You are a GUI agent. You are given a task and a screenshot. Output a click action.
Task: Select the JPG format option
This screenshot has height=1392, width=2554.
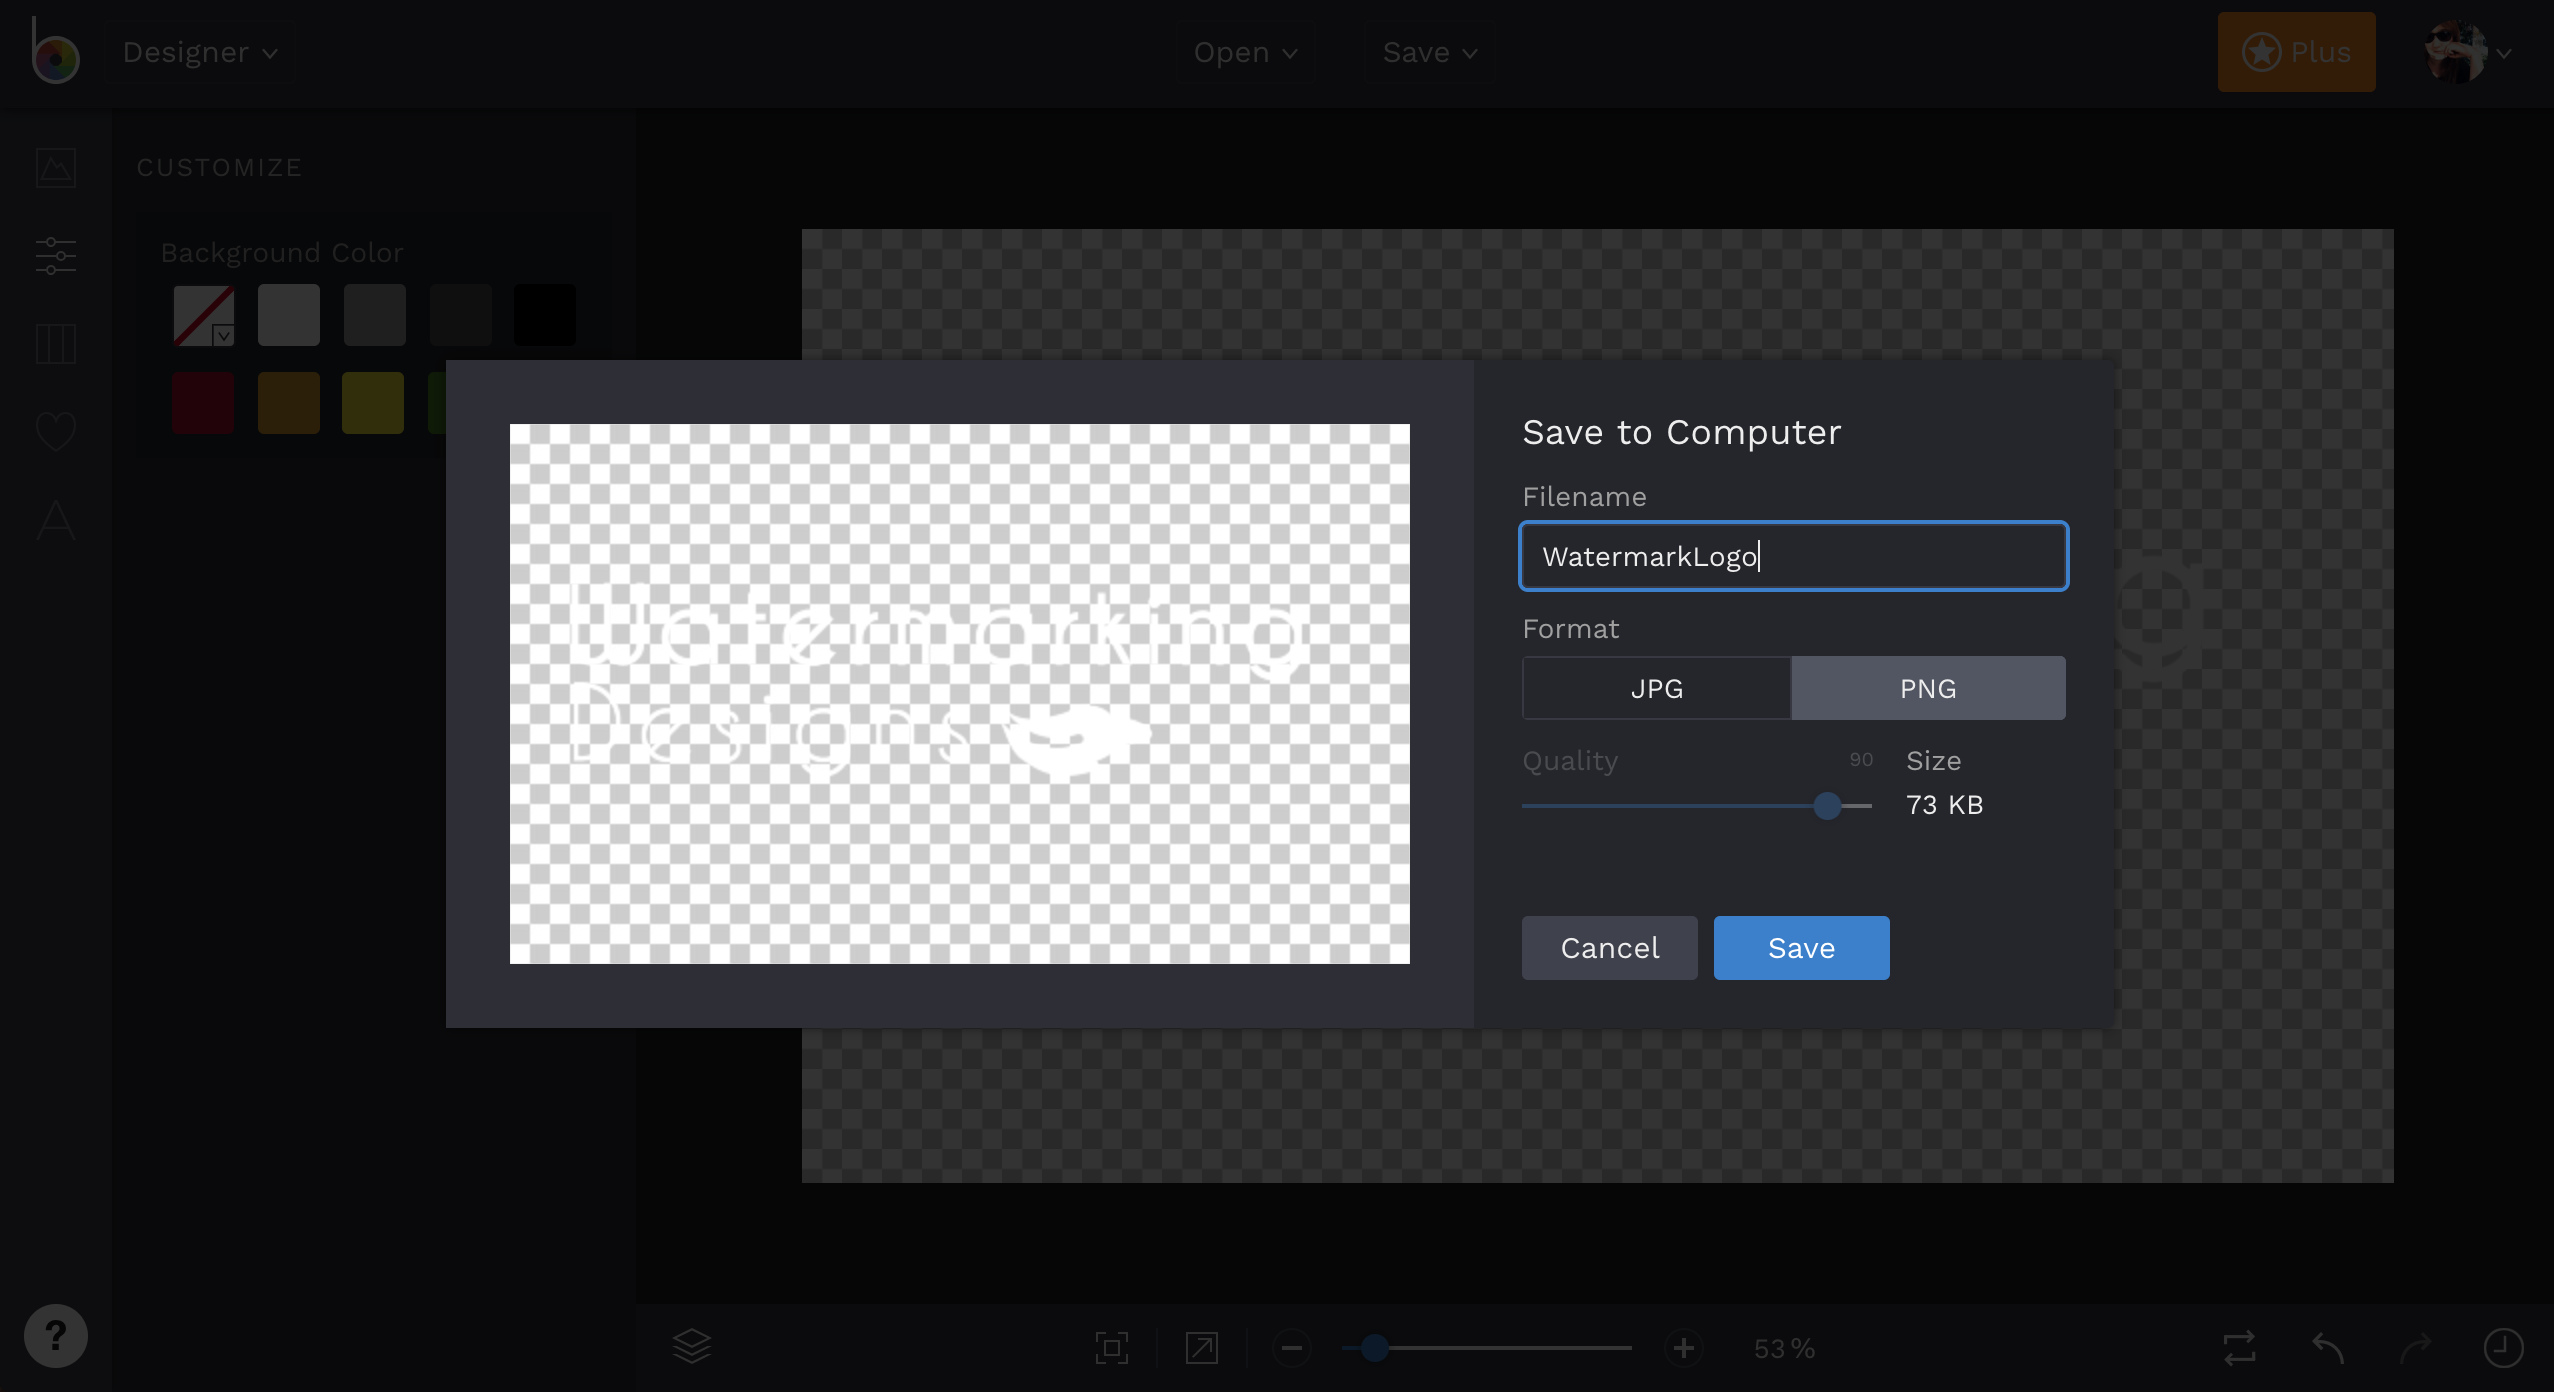[x=1657, y=688]
